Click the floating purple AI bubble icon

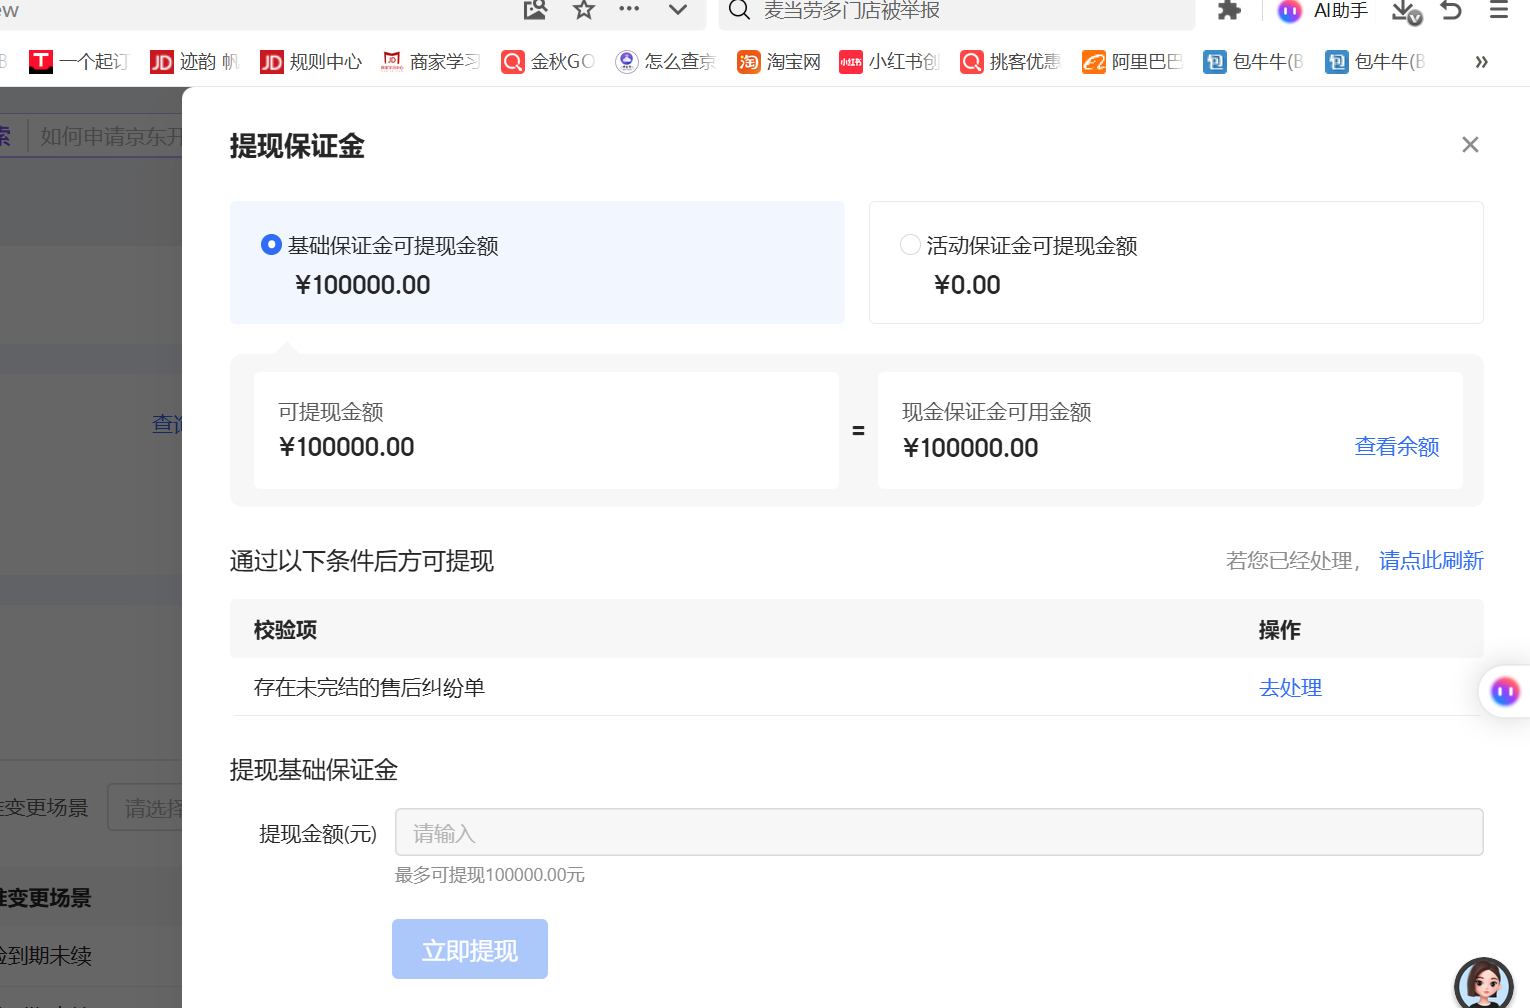[x=1505, y=691]
